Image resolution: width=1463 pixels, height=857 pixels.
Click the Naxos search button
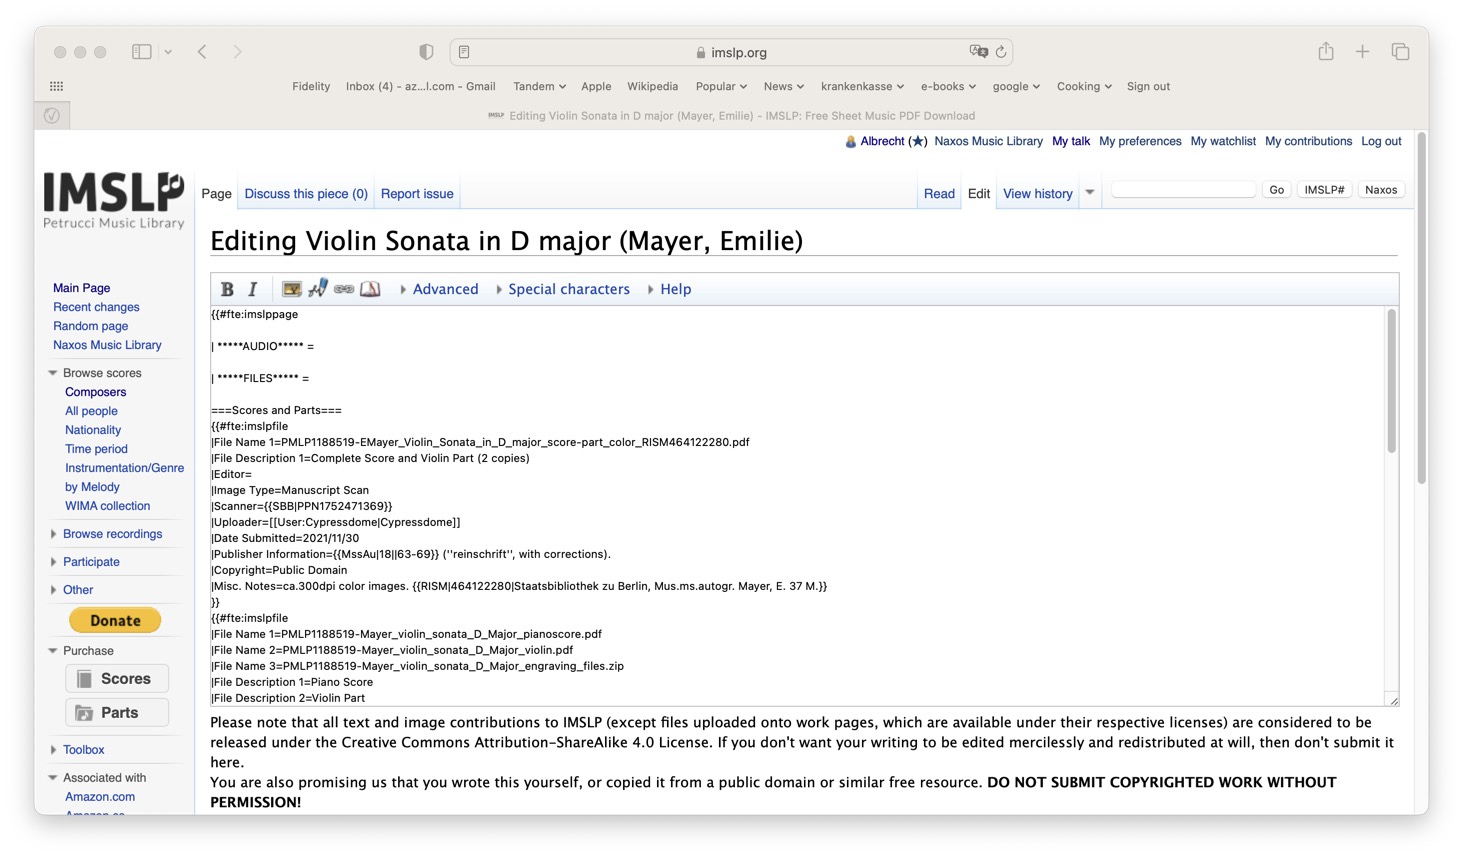(x=1381, y=190)
